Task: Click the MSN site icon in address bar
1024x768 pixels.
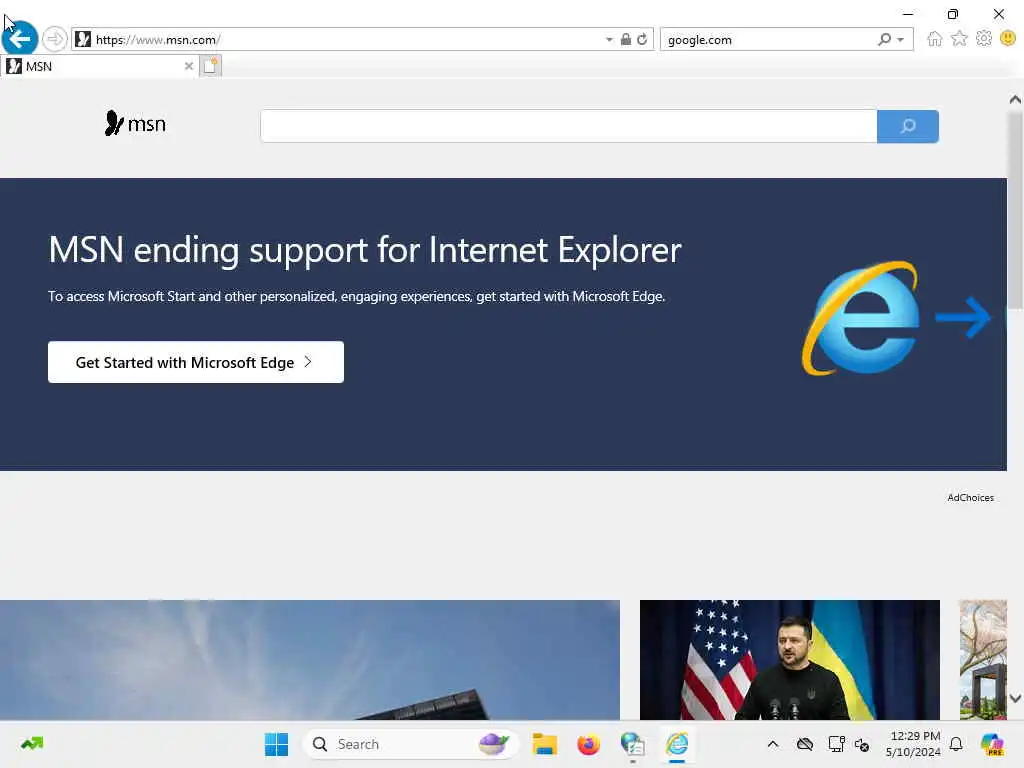Action: (x=83, y=39)
